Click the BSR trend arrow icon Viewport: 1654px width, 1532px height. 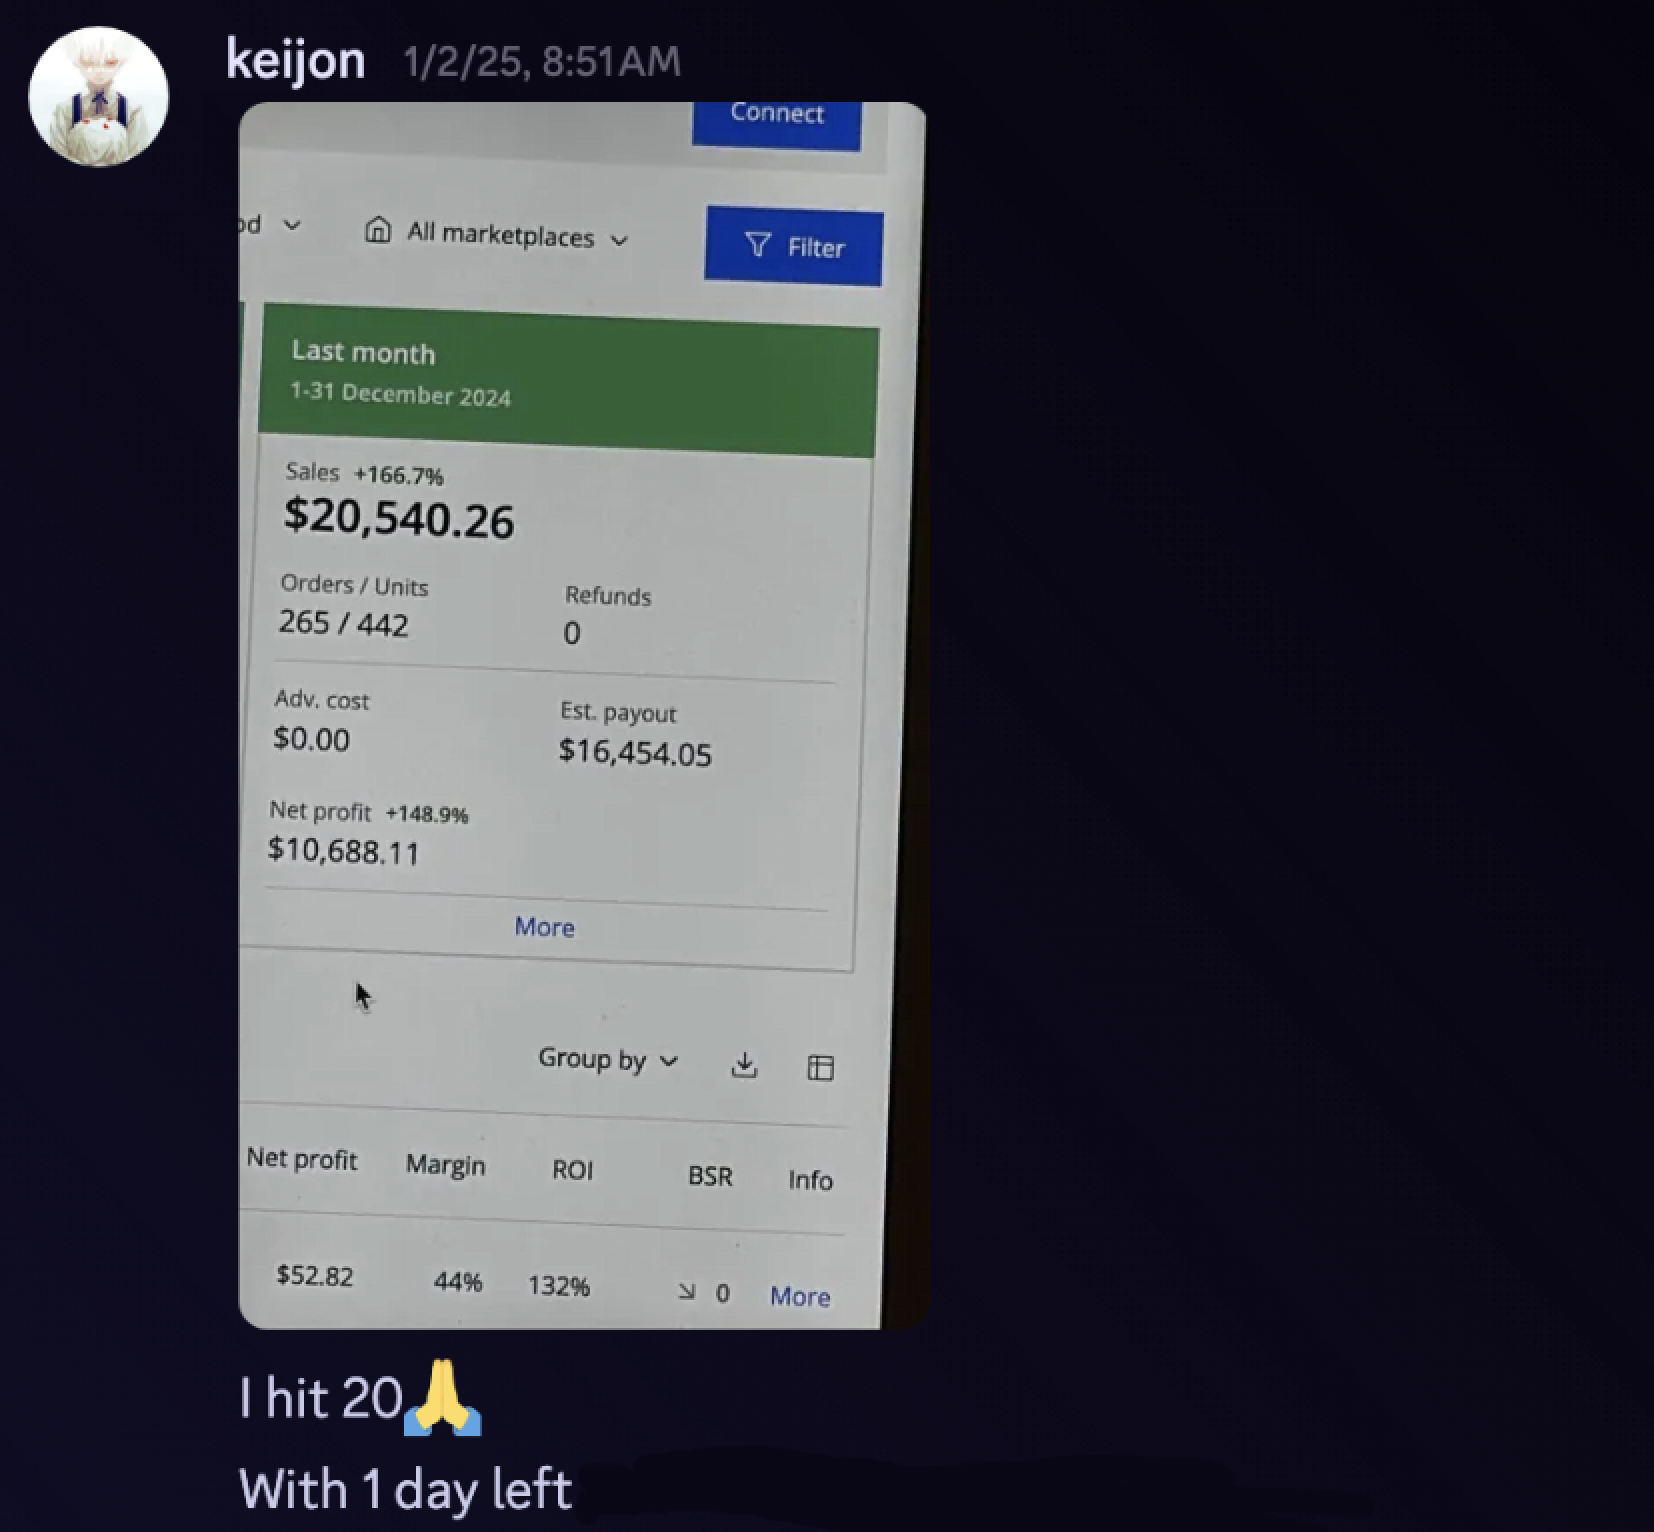pos(686,1291)
